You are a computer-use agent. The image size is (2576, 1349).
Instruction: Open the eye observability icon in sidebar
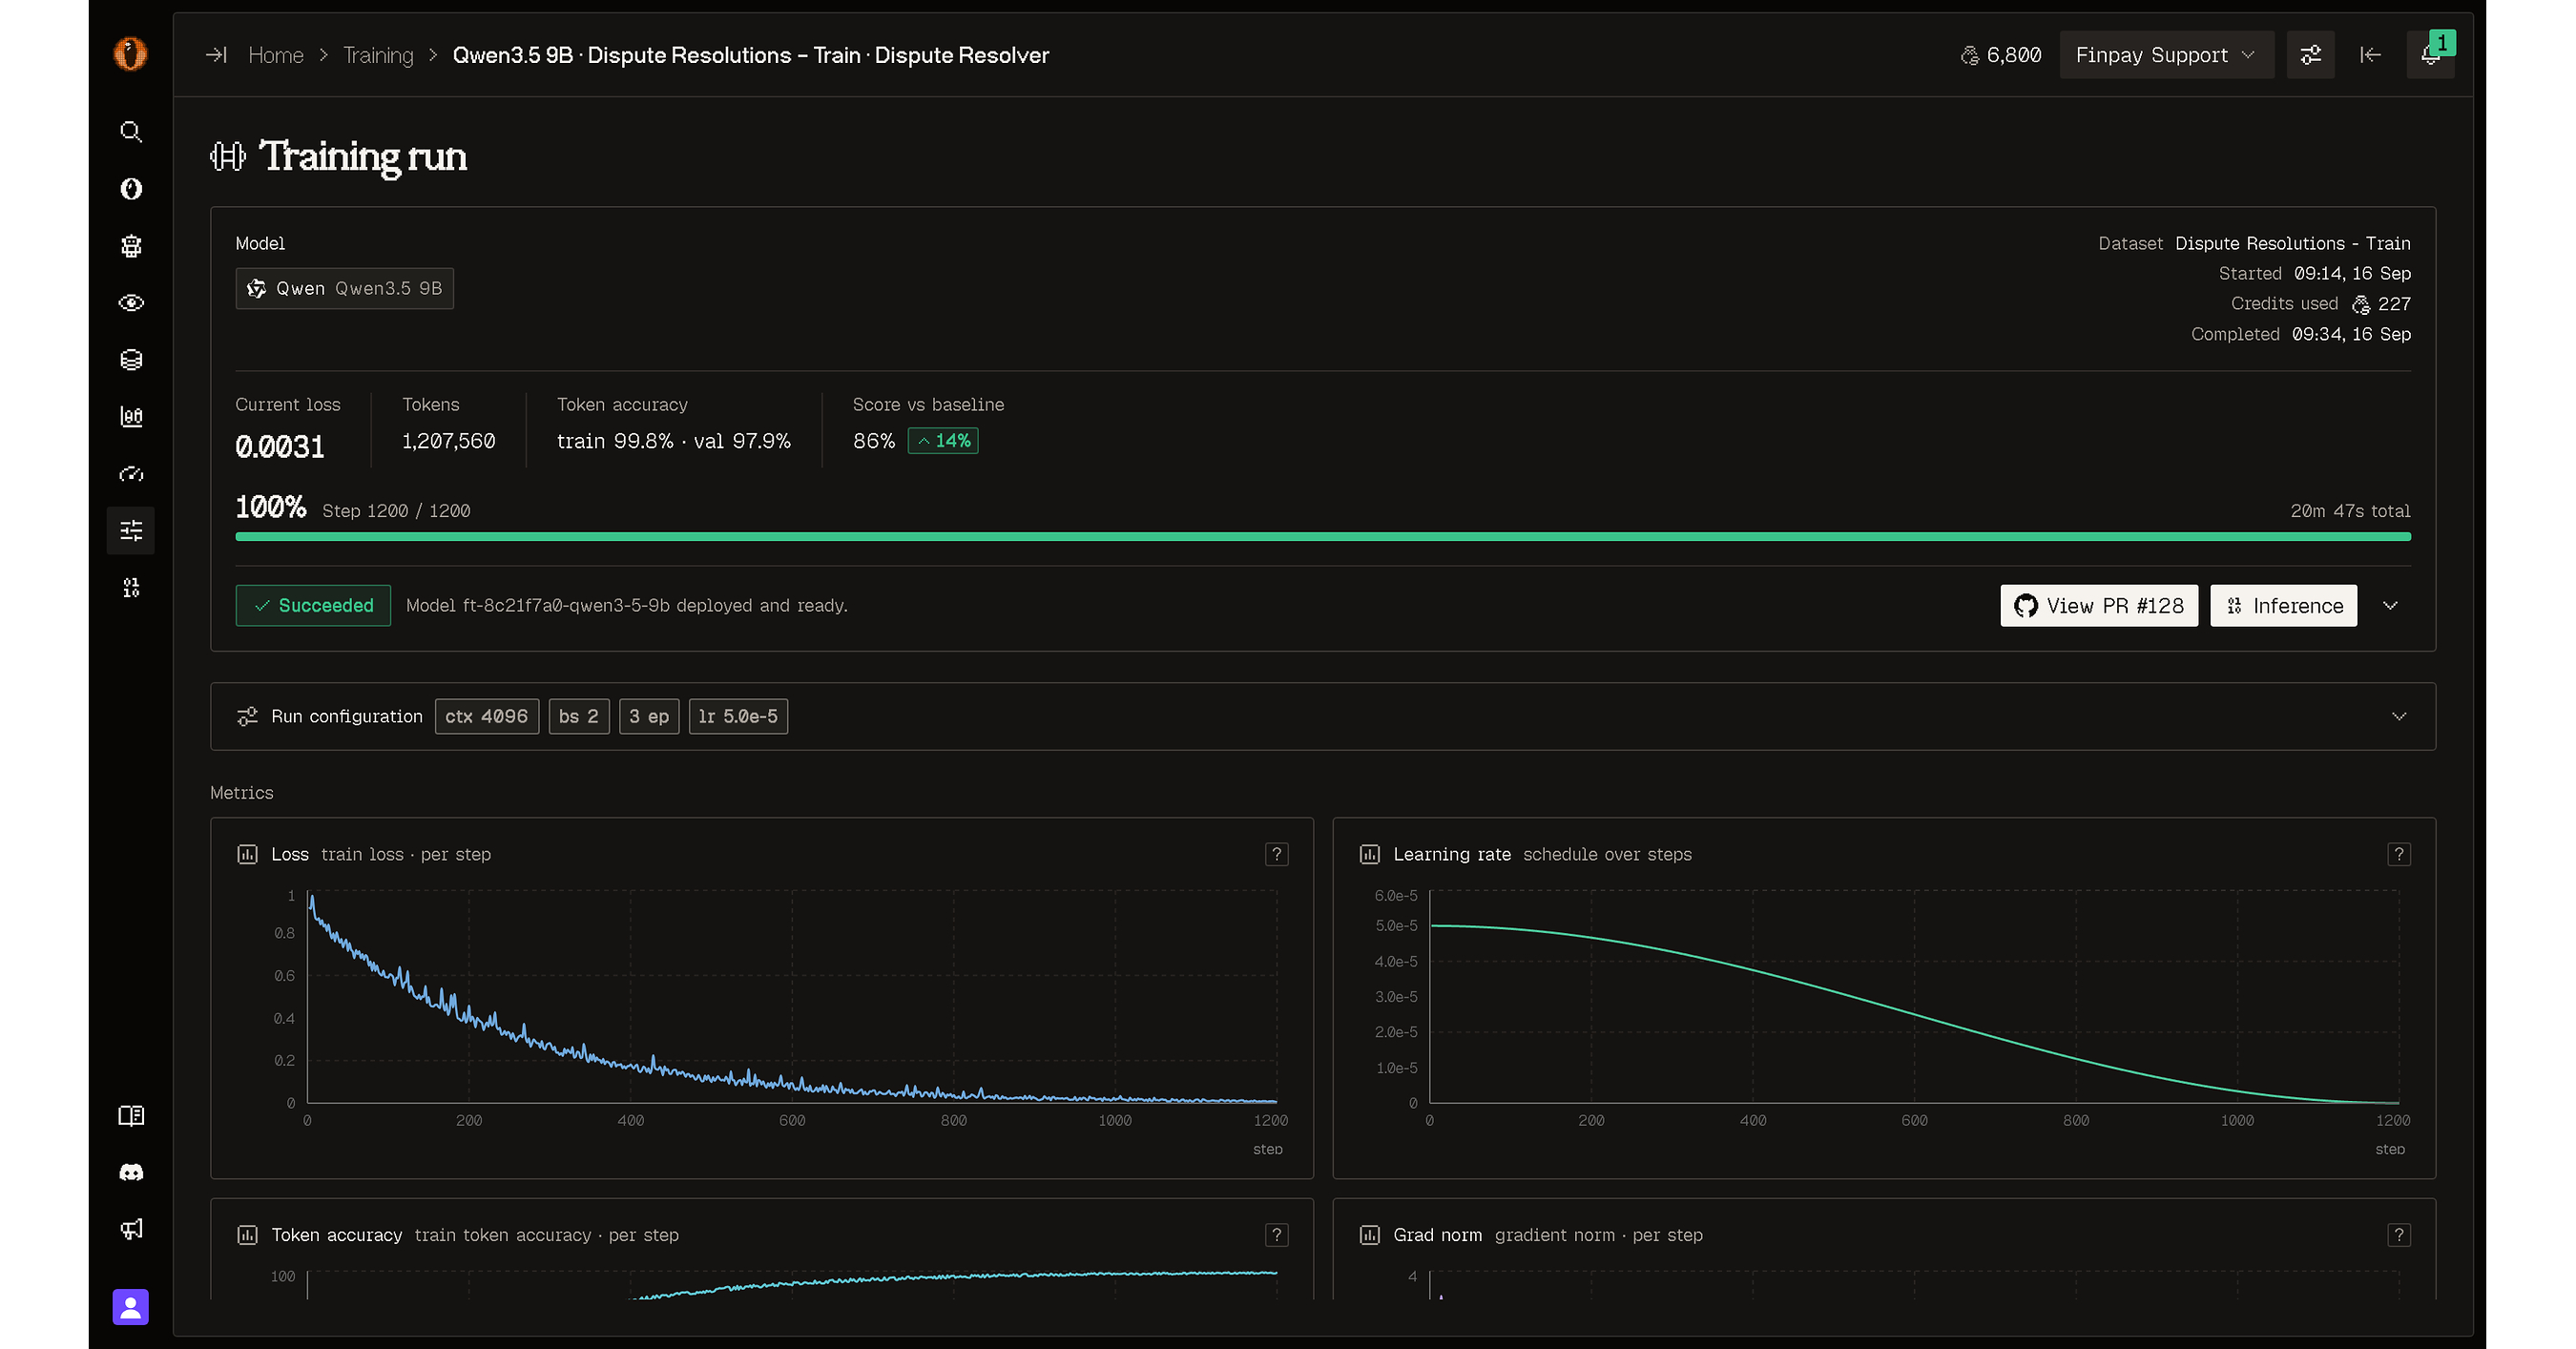131,303
